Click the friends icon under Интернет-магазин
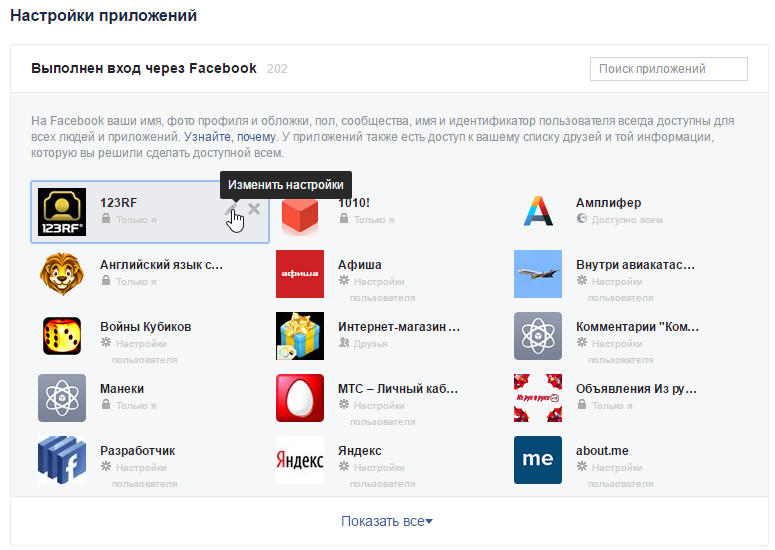This screenshot has height=550, width=775. click(344, 342)
